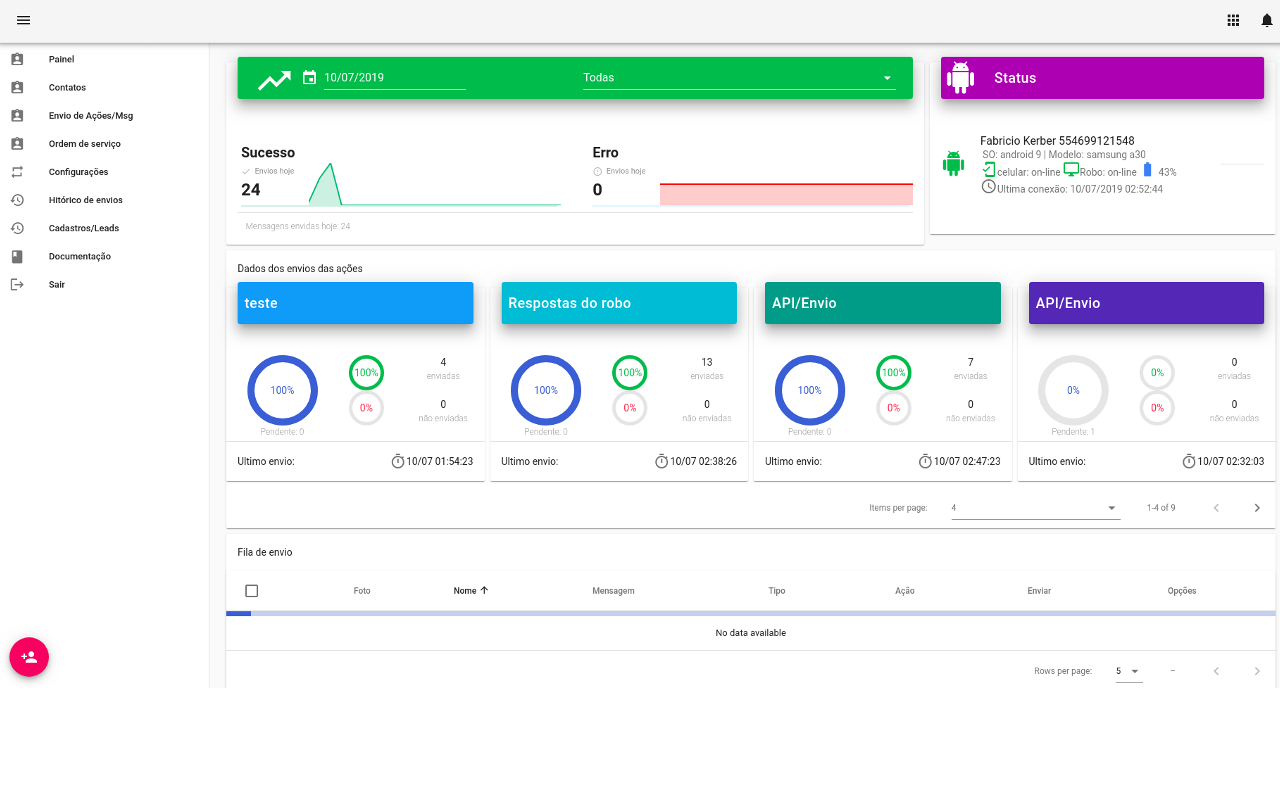Click large 0% progress ring on purple API/Envio

(x=1073, y=390)
